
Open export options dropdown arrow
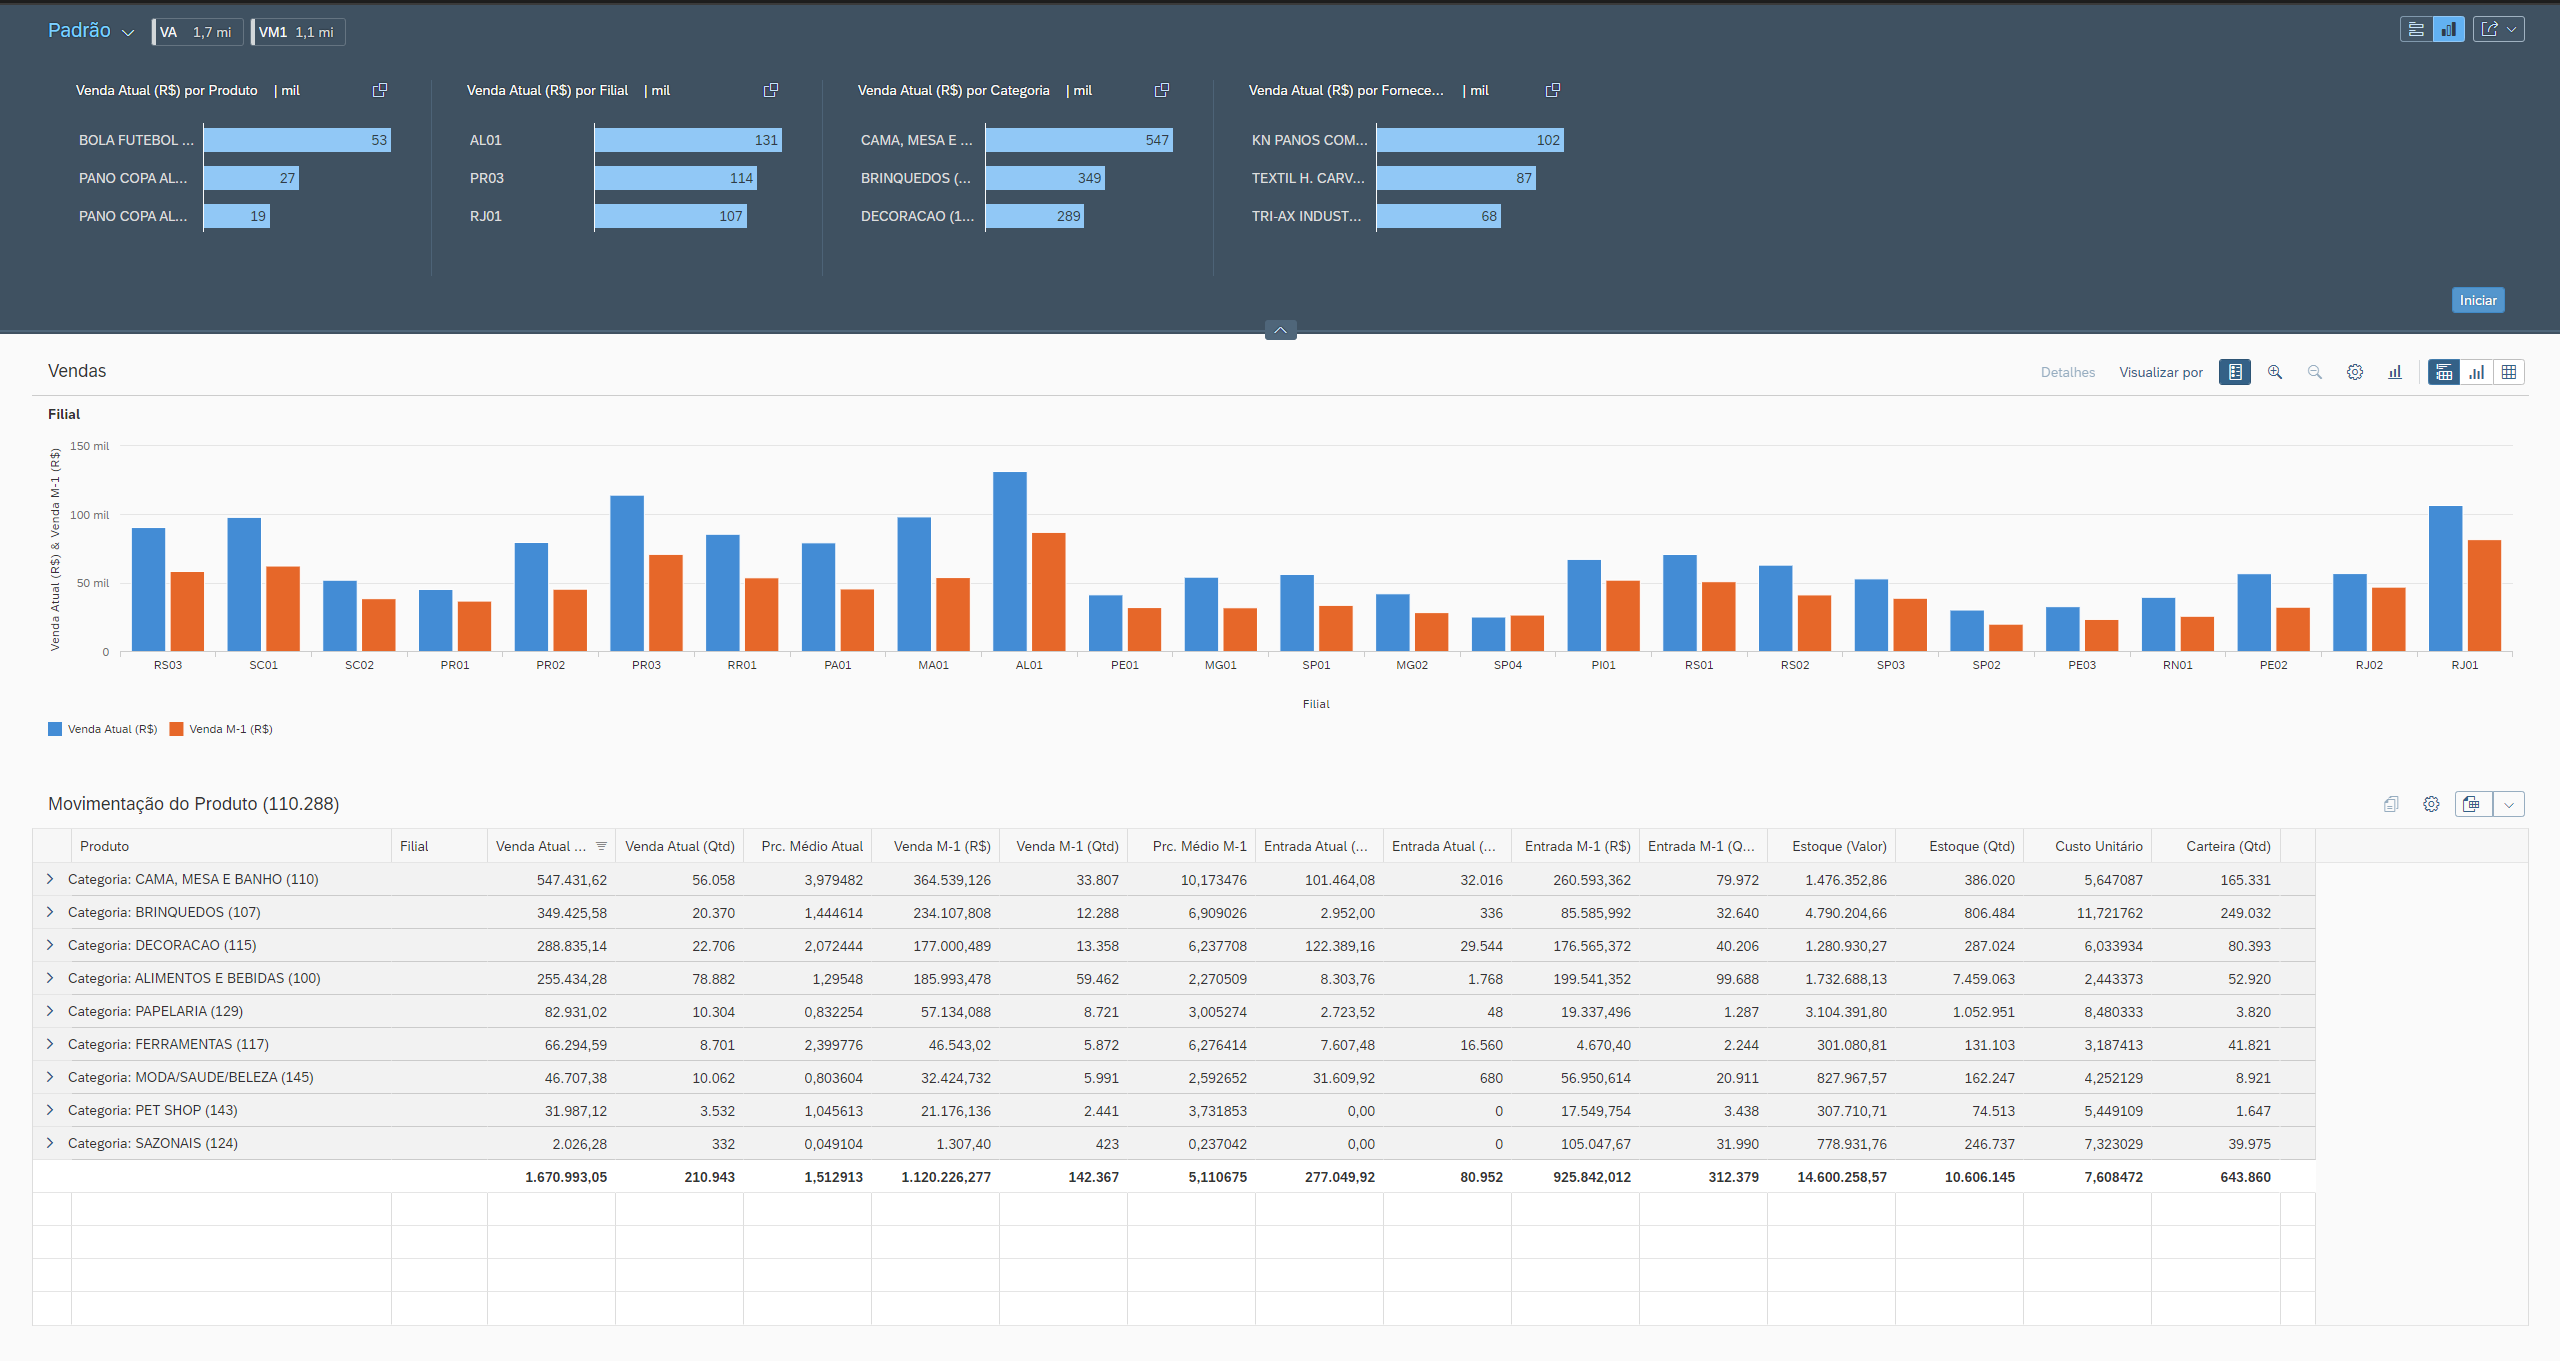(2508, 804)
